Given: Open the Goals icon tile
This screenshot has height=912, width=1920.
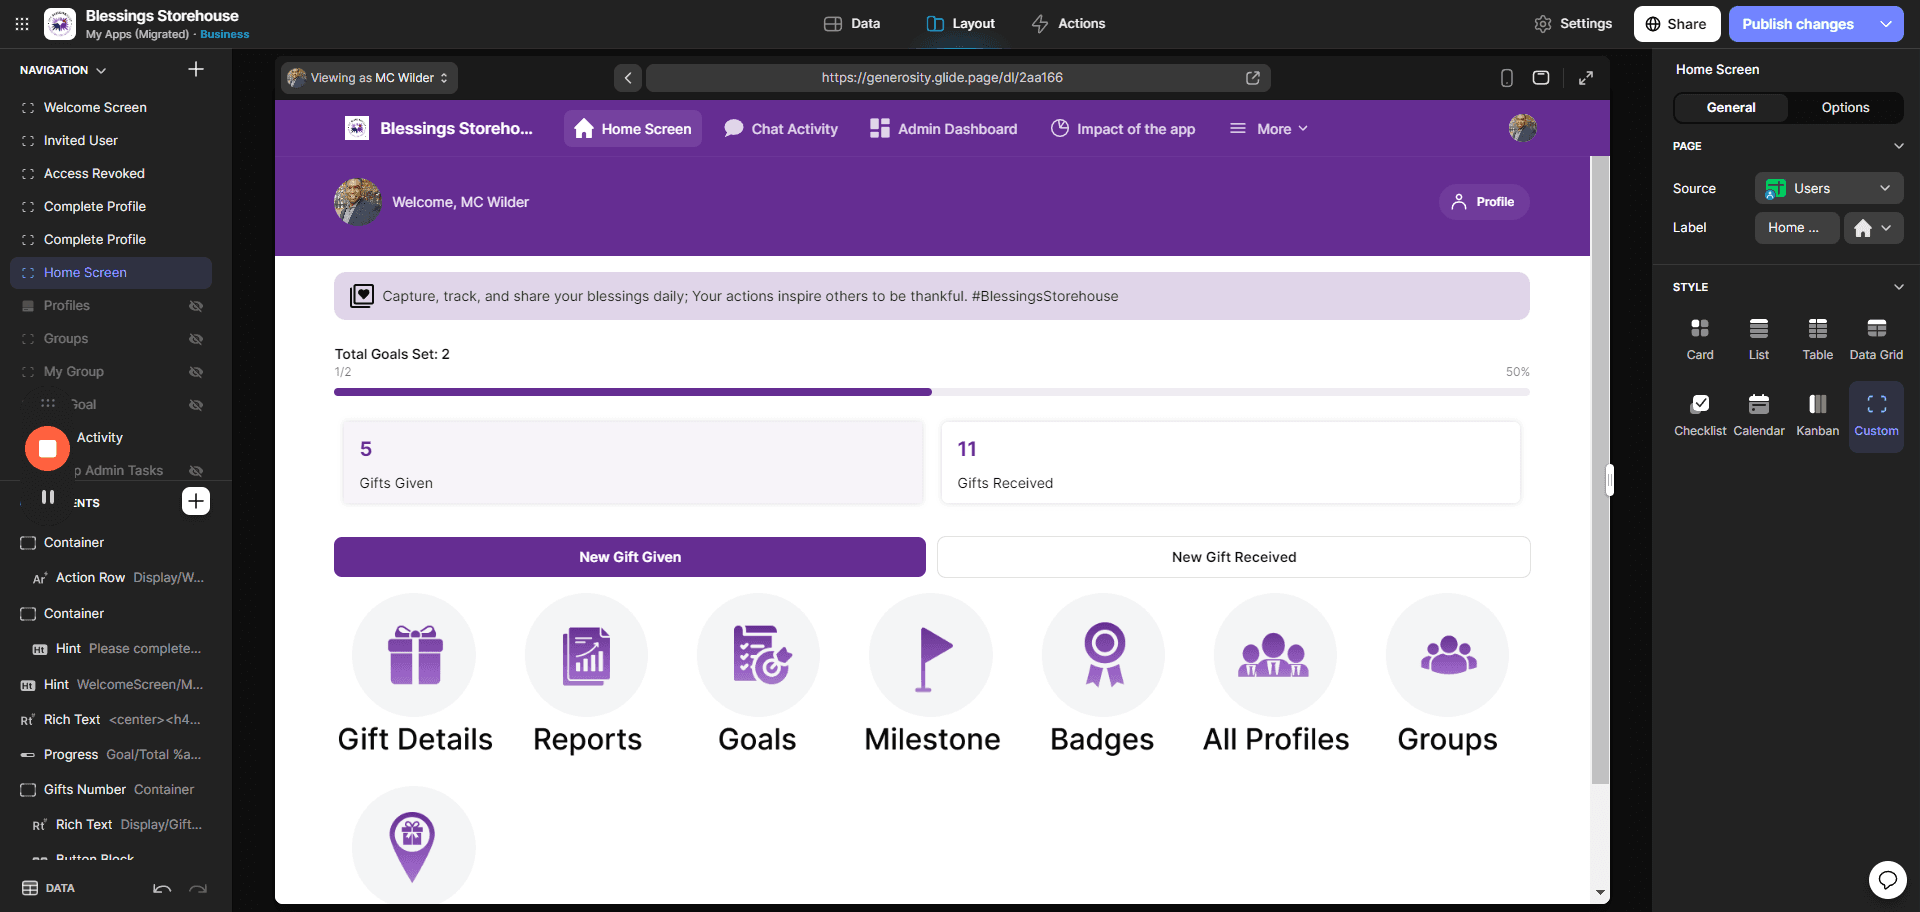Looking at the screenshot, I should pyautogui.click(x=758, y=655).
